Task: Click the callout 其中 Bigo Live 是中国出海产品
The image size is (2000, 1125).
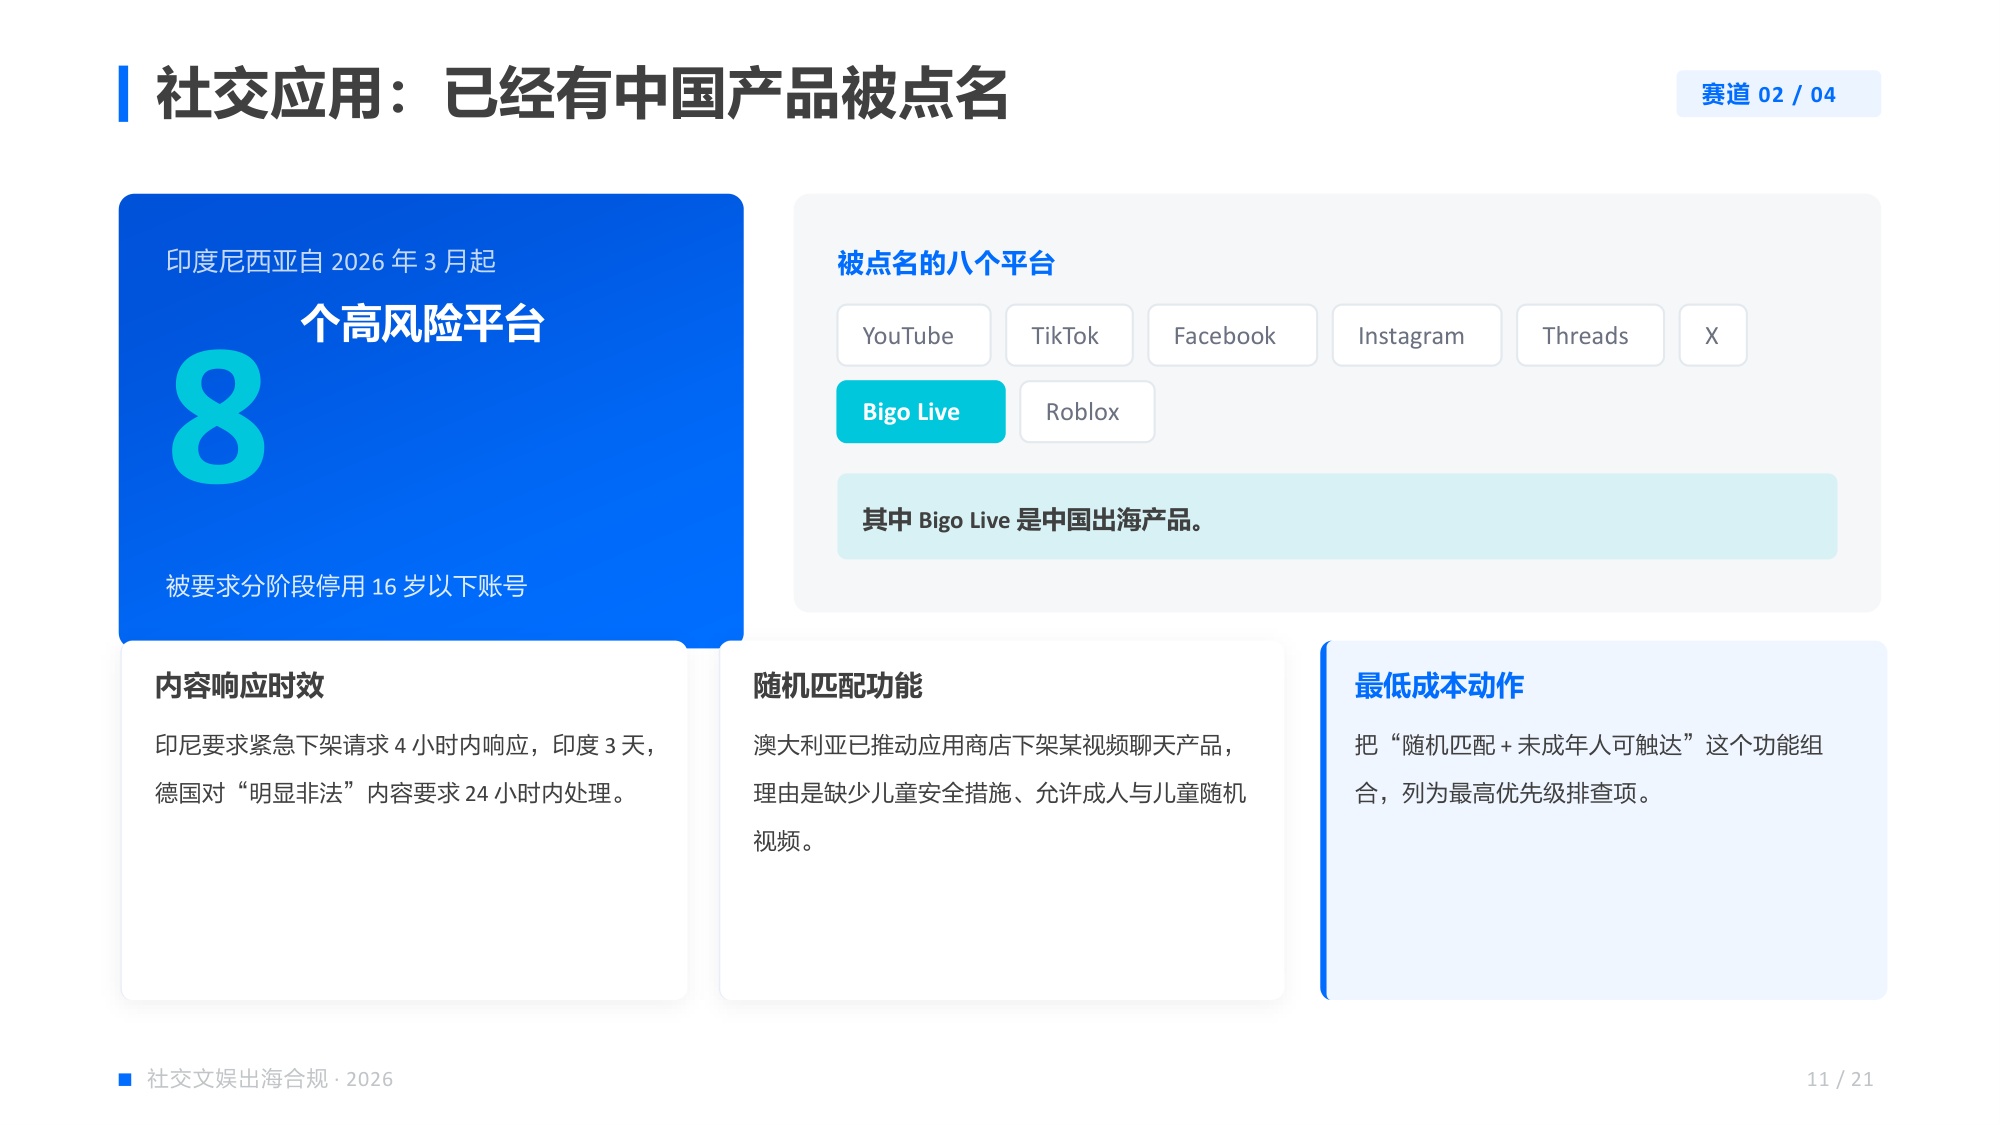Action: pyautogui.click(x=1336, y=516)
